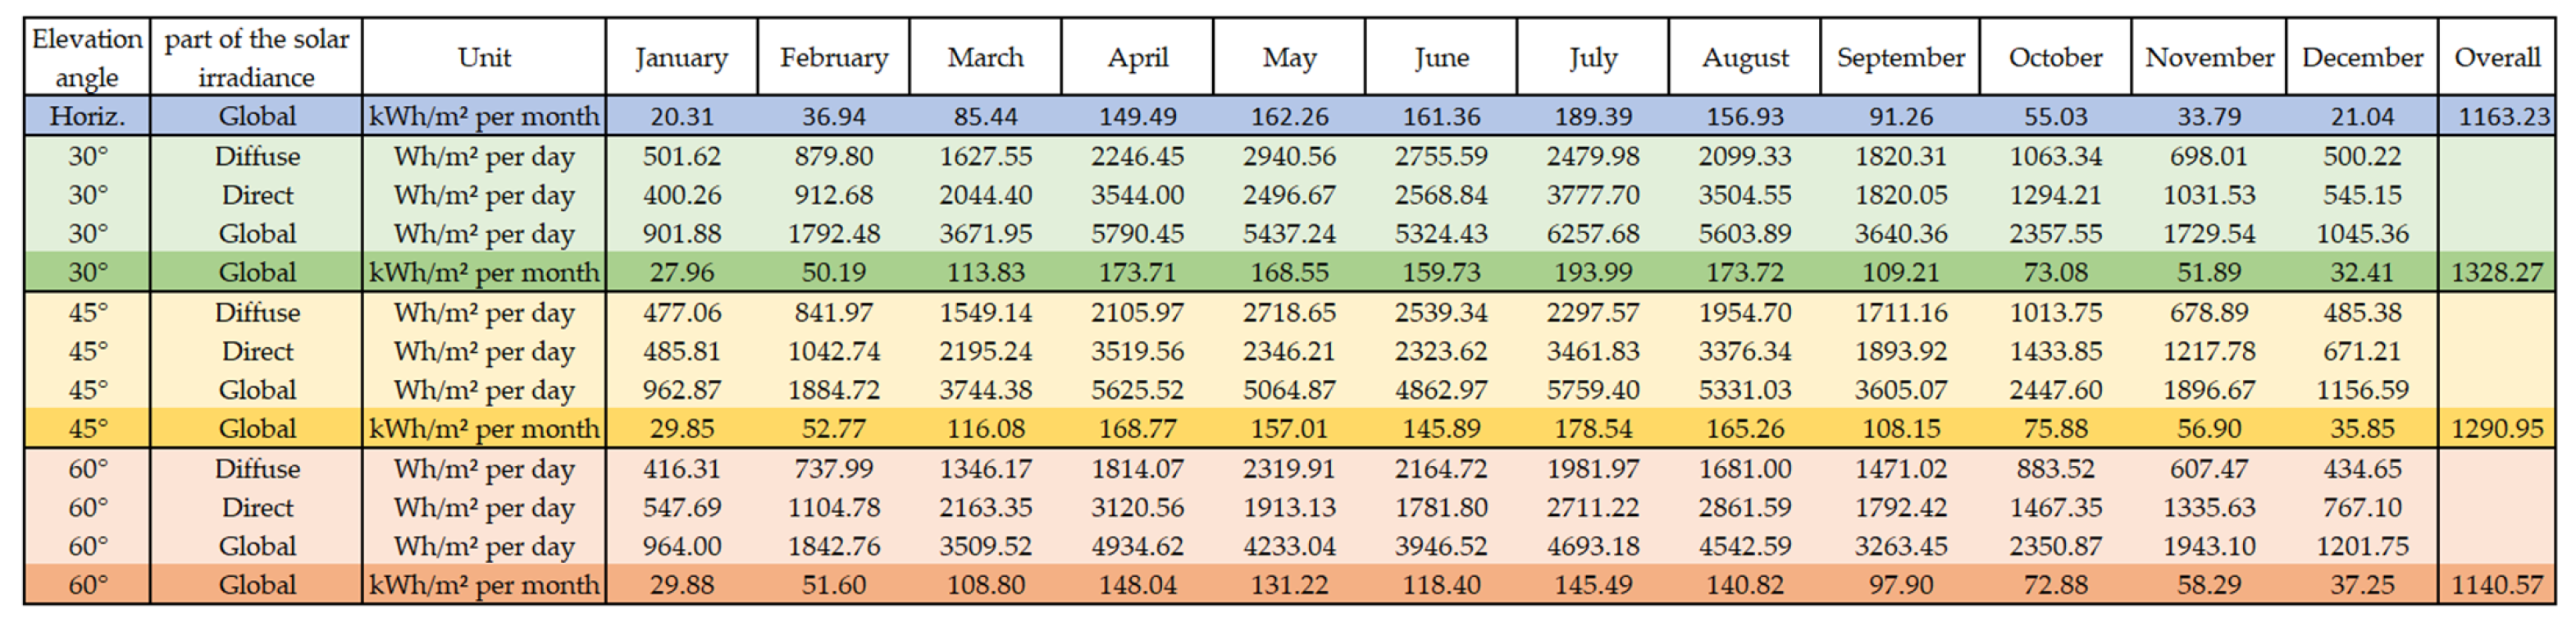Select the 60° overall total 1140.57

[2496, 585]
